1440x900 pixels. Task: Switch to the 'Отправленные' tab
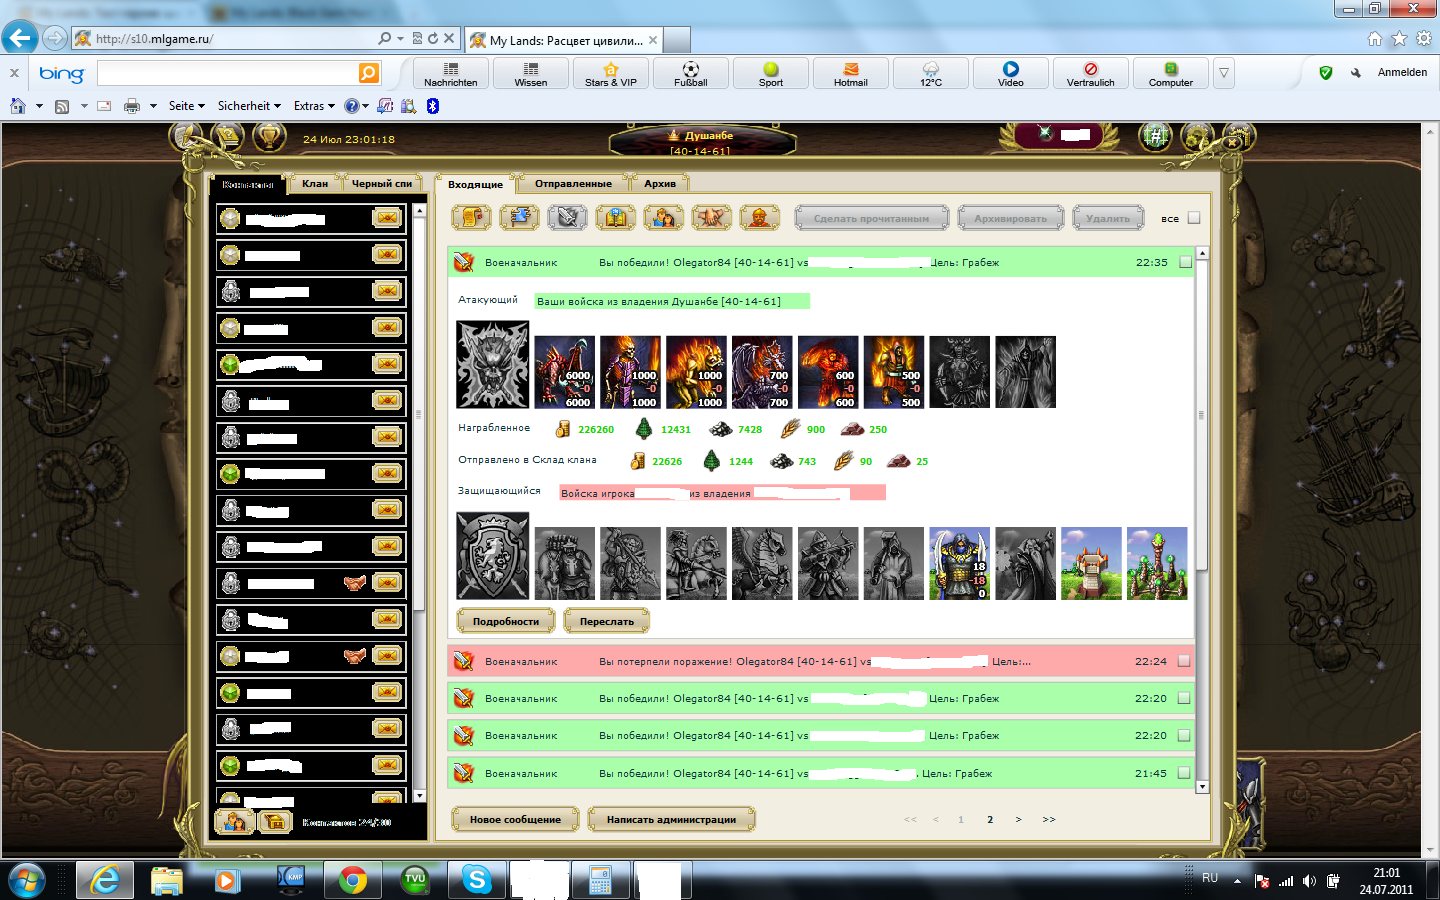point(573,183)
